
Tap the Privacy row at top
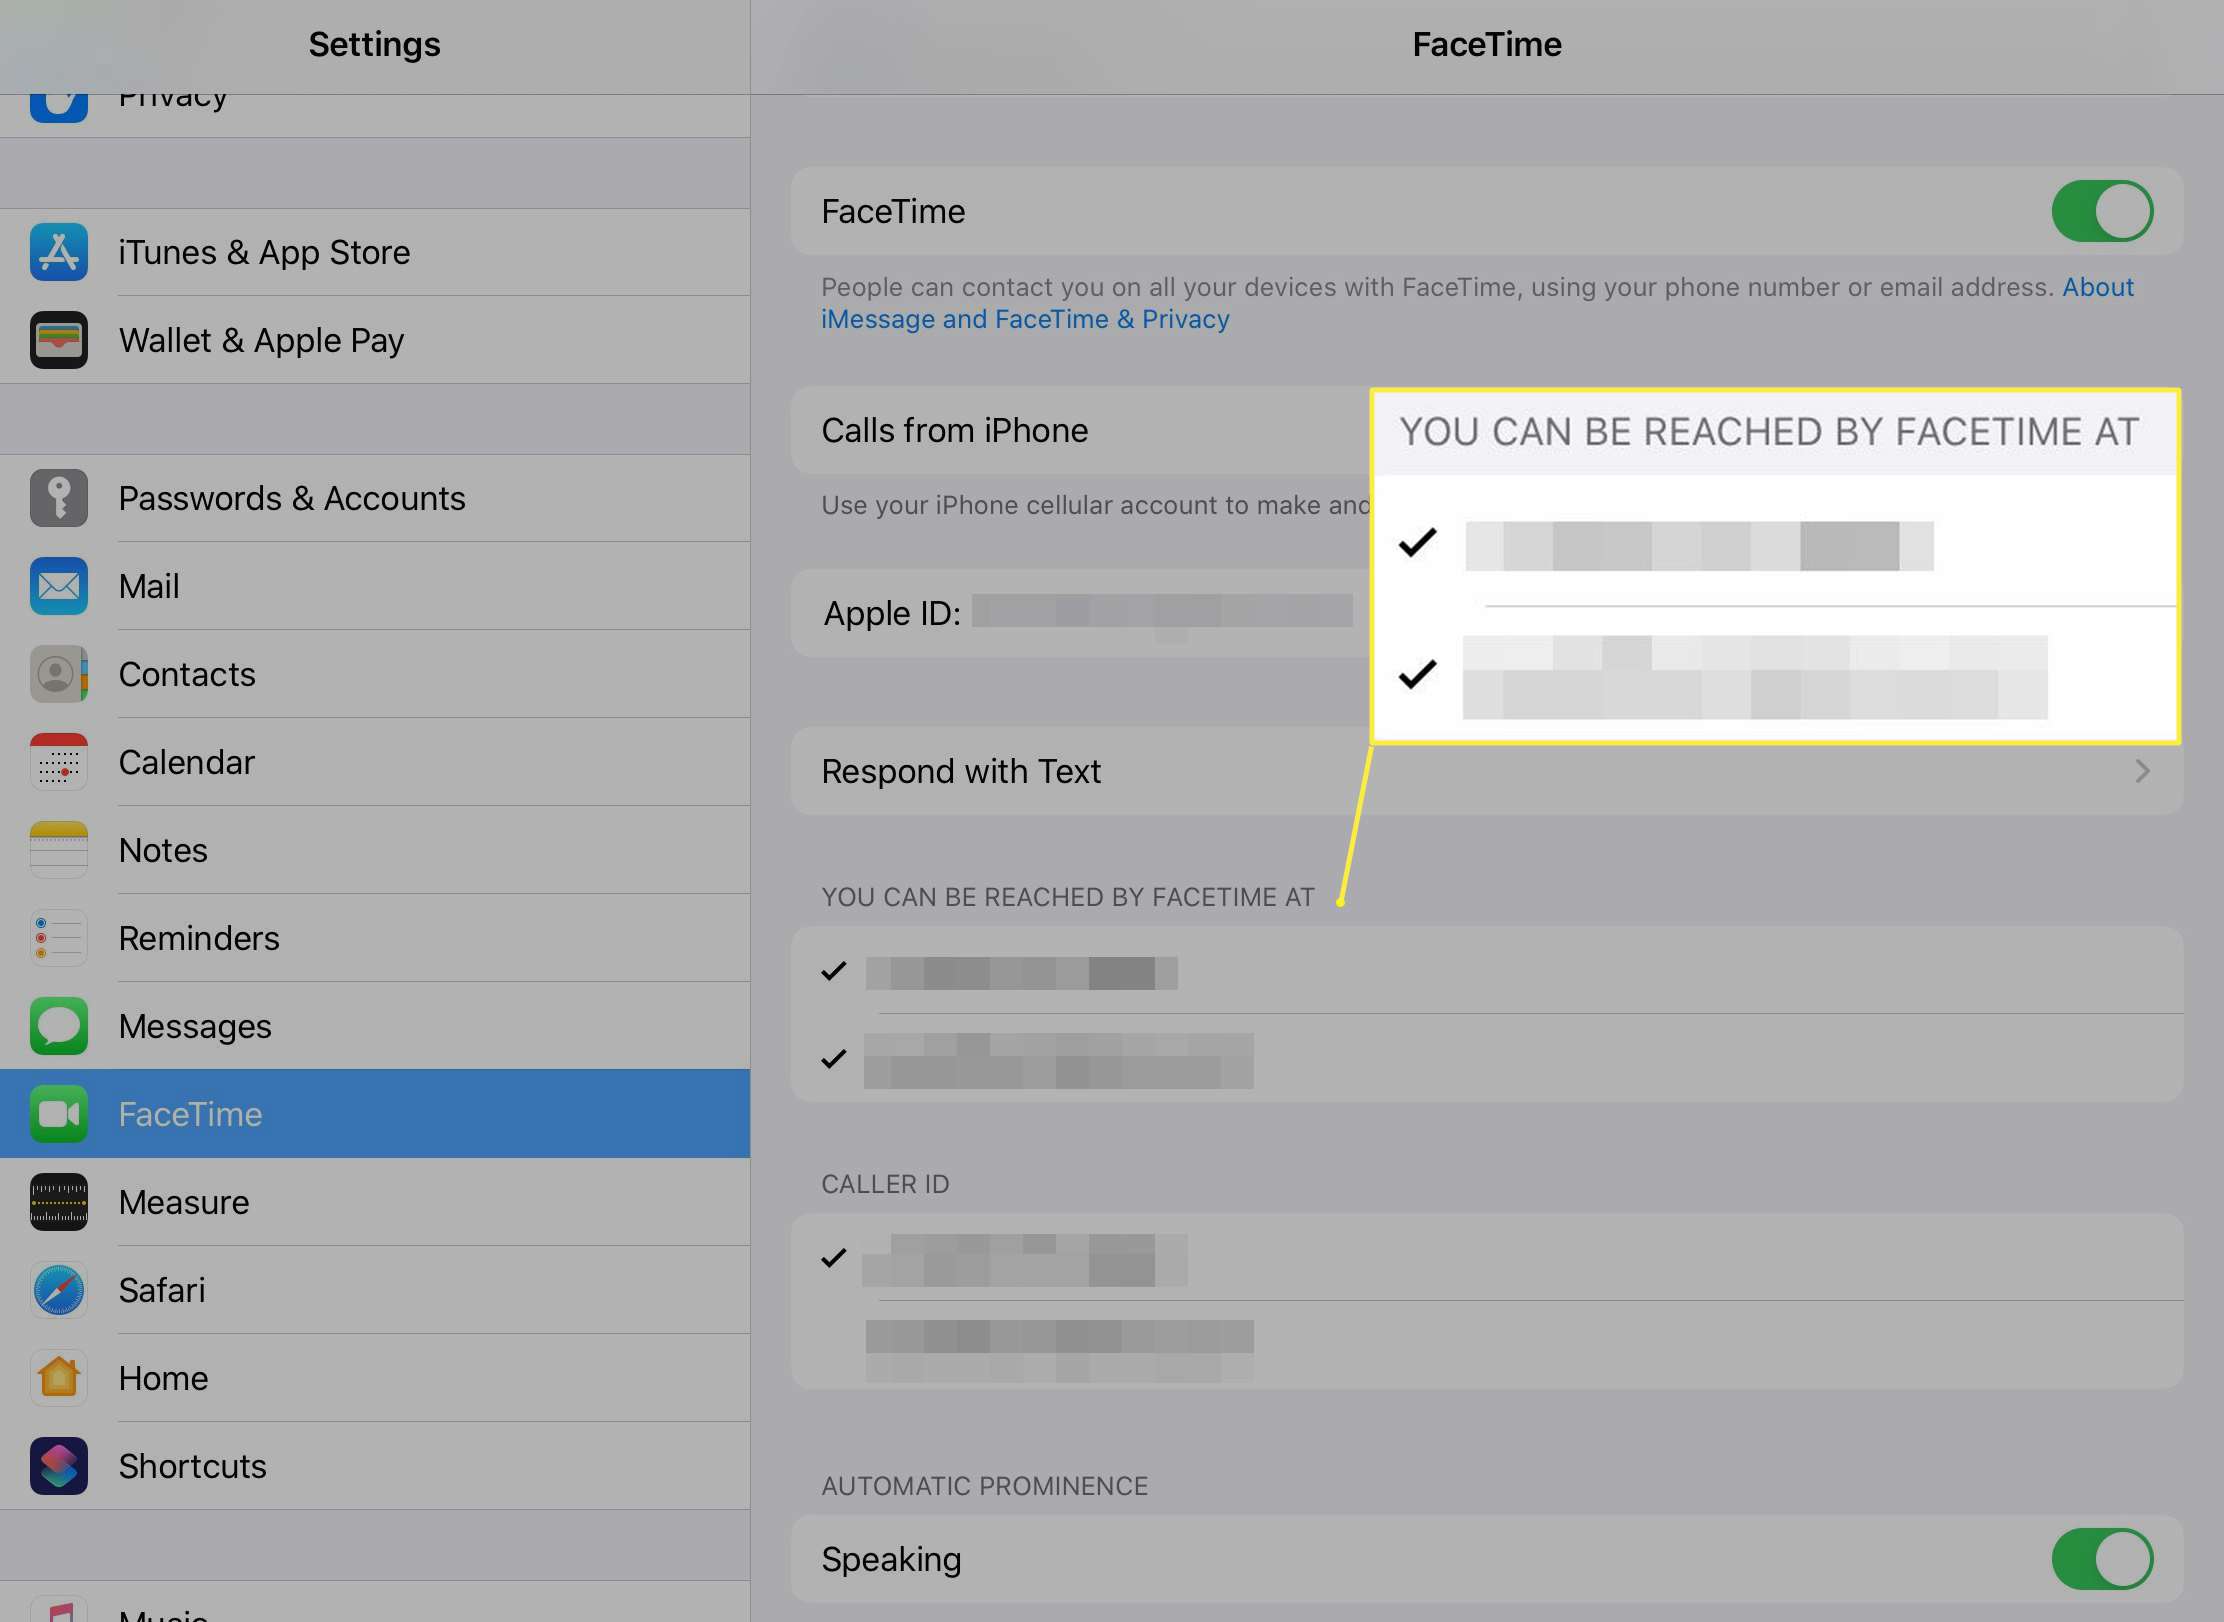coord(375,116)
